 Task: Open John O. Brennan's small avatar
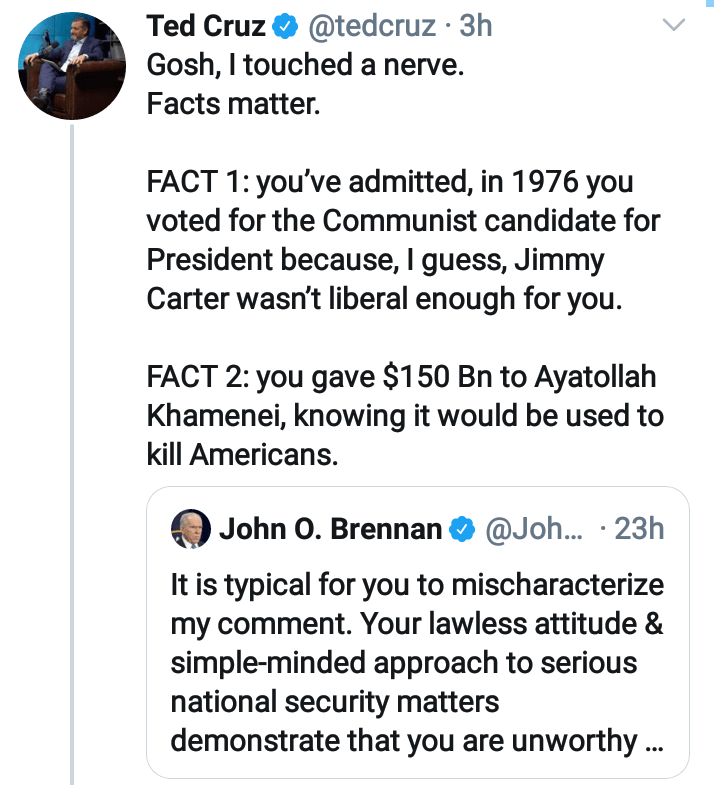click(190, 528)
